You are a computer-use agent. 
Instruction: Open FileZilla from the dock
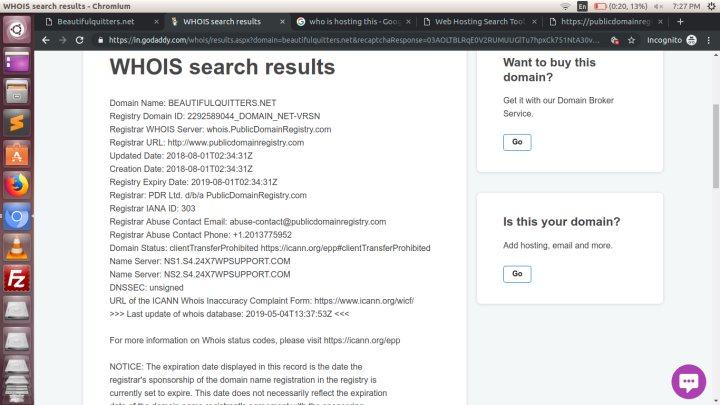[x=17, y=279]
